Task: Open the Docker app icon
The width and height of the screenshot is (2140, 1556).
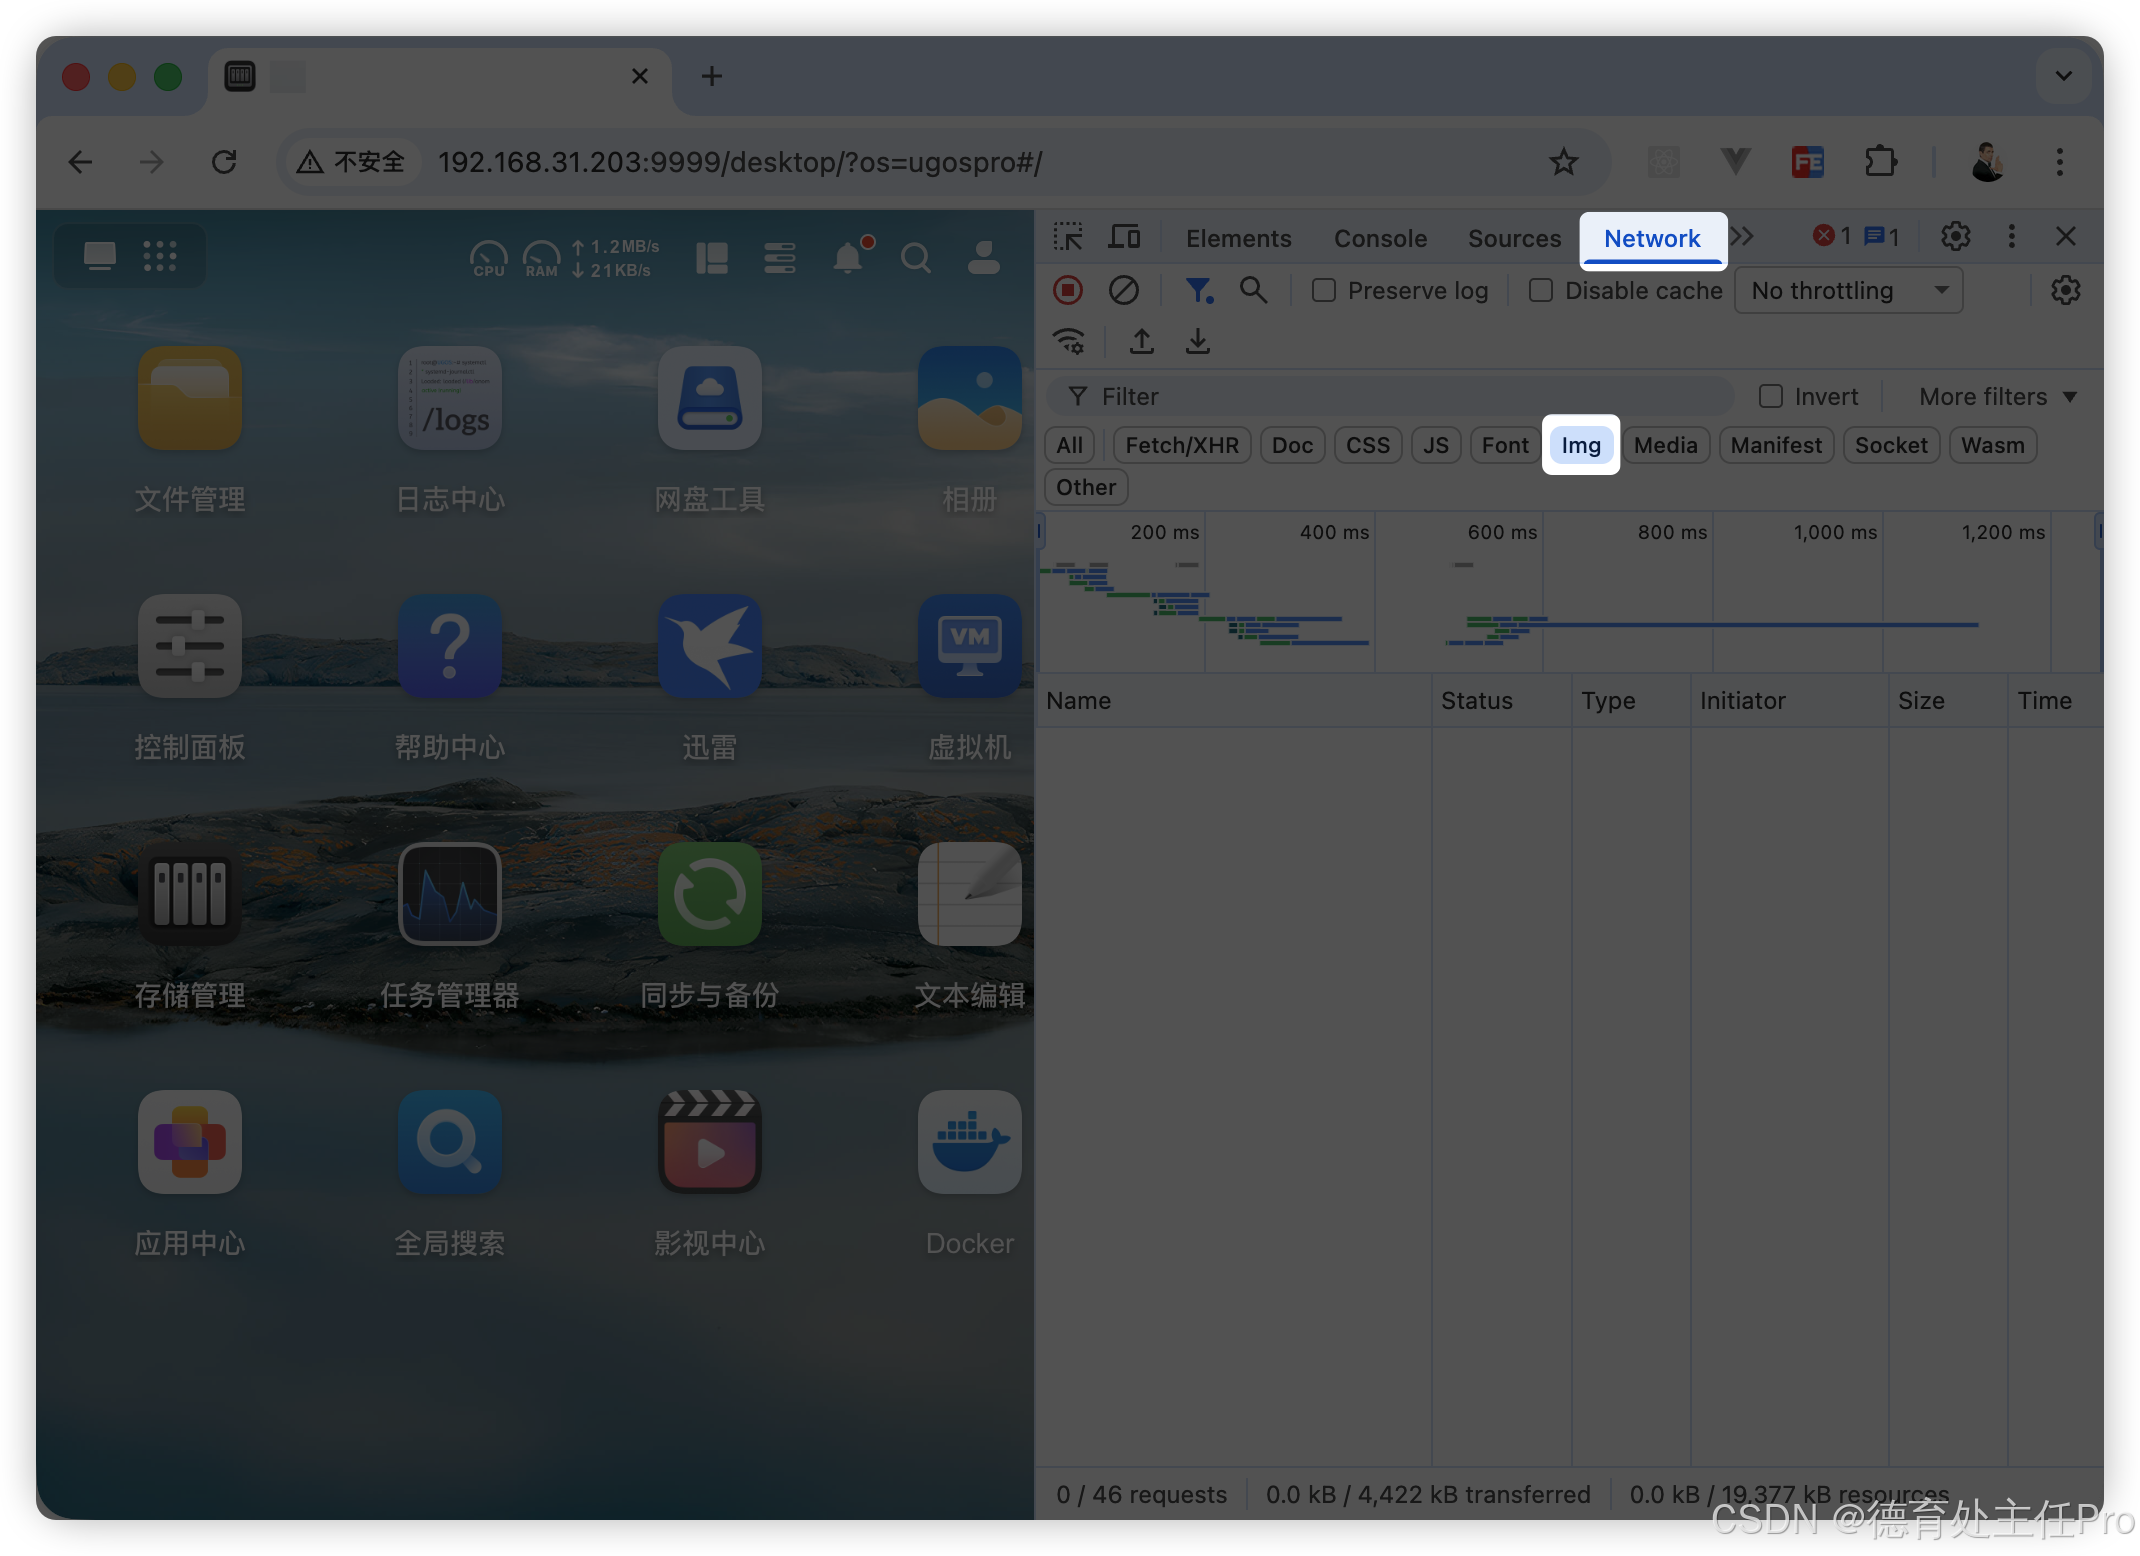Action: 968,1142
